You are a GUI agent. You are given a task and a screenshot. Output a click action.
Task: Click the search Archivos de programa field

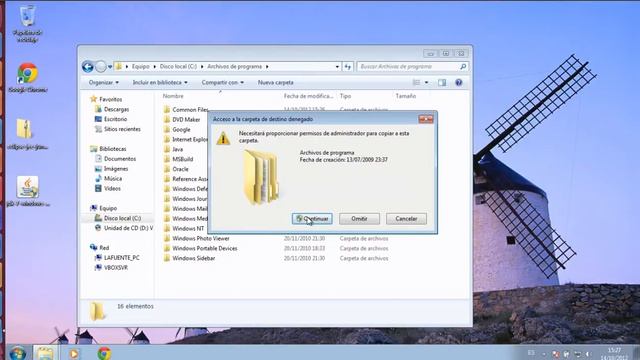click(x=408, y=67)
